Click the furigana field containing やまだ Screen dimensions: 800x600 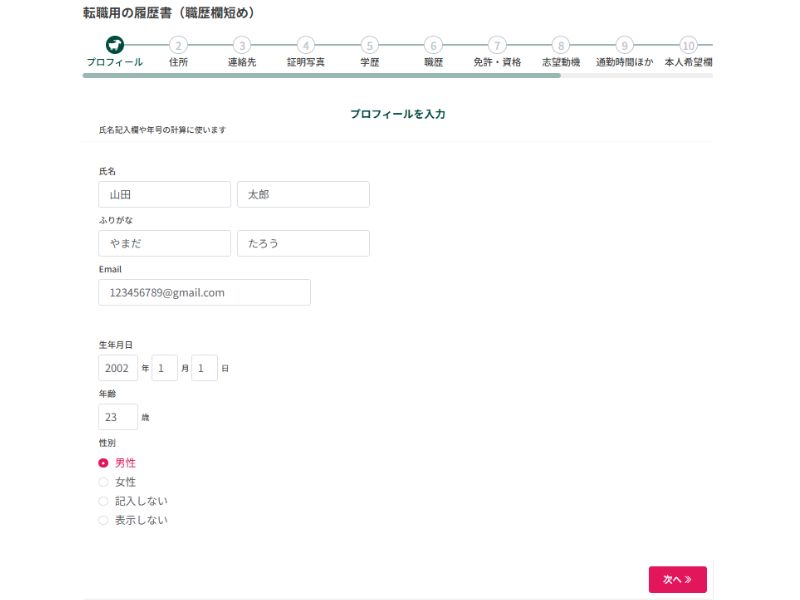click(164, 243)
